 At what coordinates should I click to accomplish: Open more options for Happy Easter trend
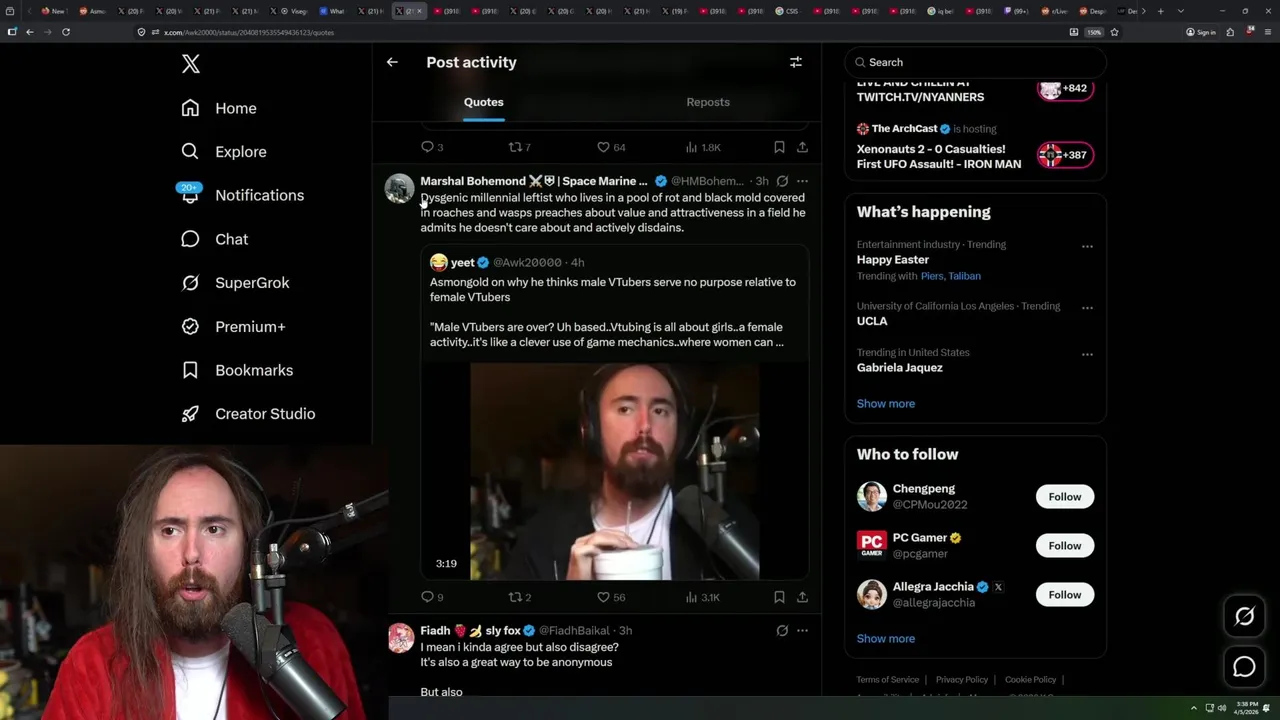coord(1087,246)
